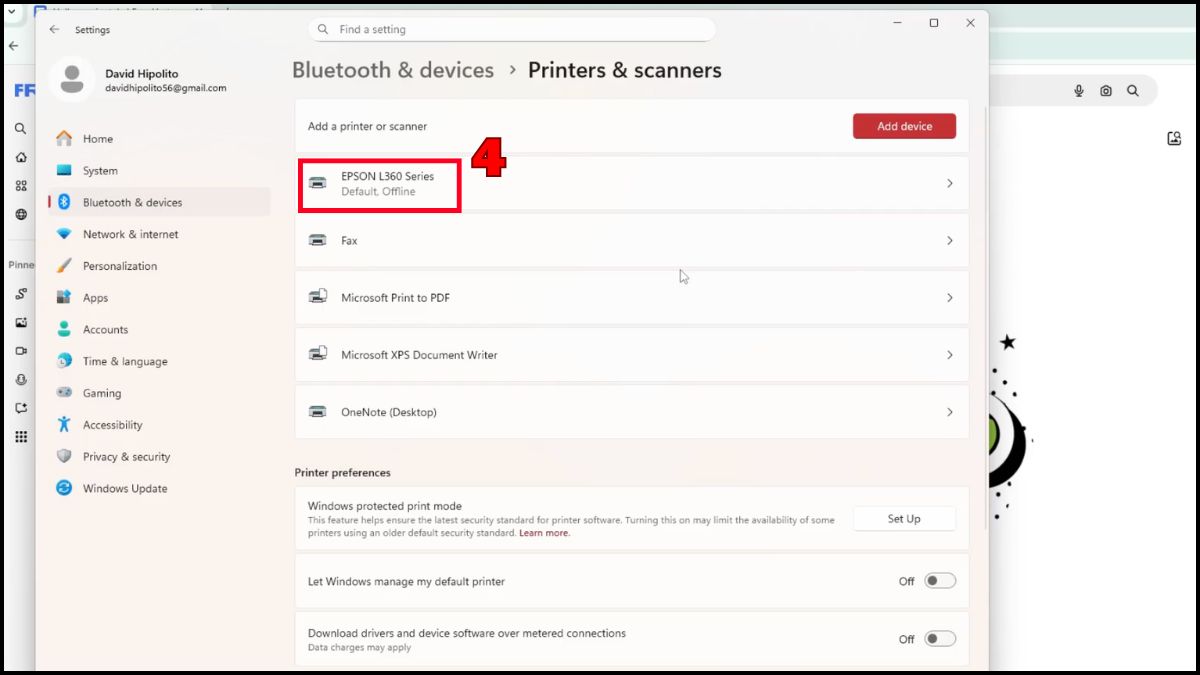Screen dimensions: 1200x675
Task: Click the video camera icon in the browser's left strip
Action: 20,351
